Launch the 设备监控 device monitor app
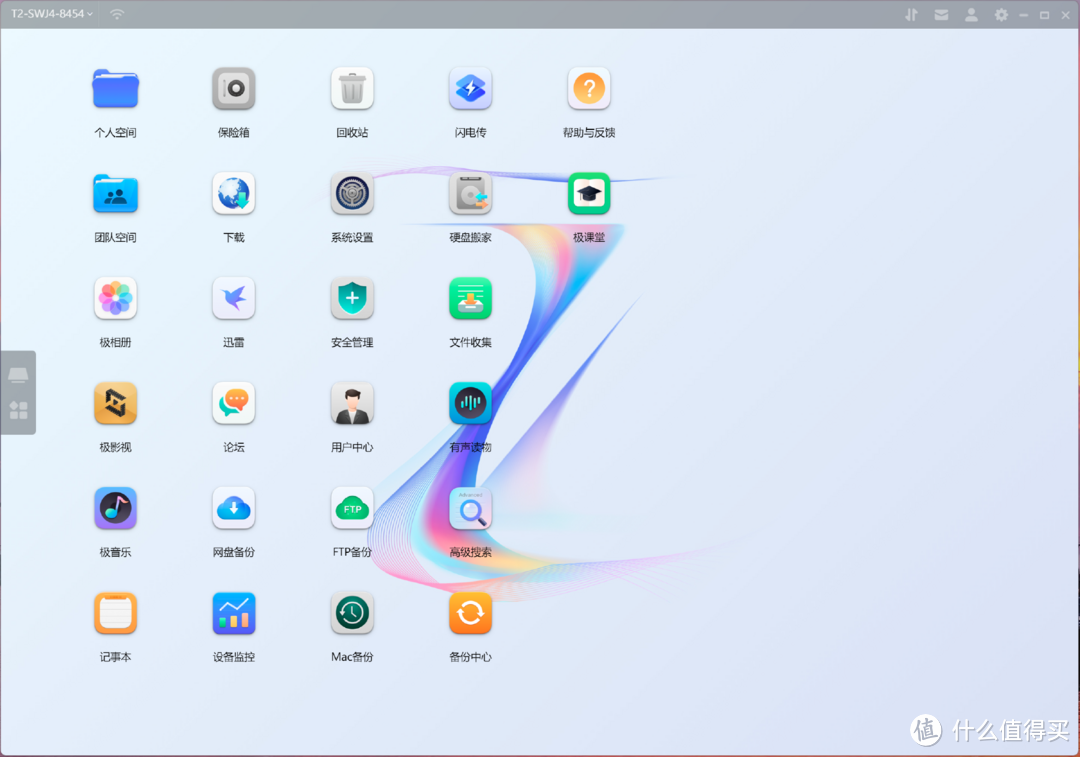 pyautogui.click(x=234, y=614)
